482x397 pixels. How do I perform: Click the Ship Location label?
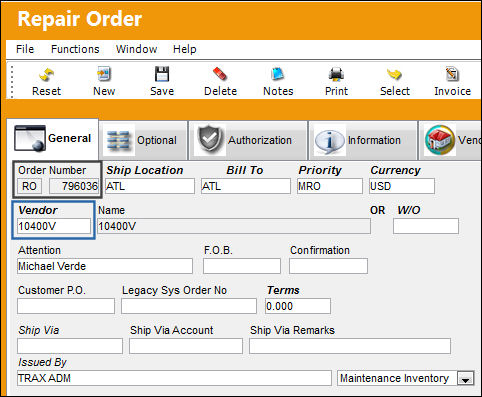(145, 170)
